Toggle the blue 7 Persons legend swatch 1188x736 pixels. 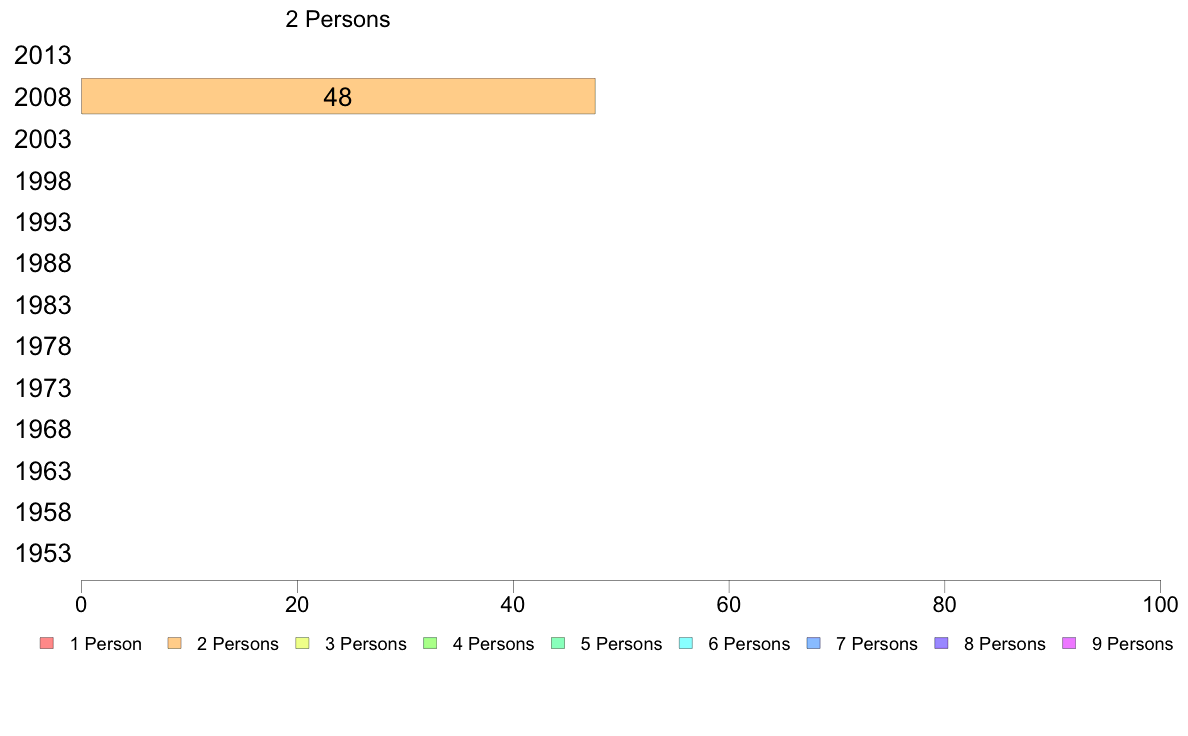point(813,643)
